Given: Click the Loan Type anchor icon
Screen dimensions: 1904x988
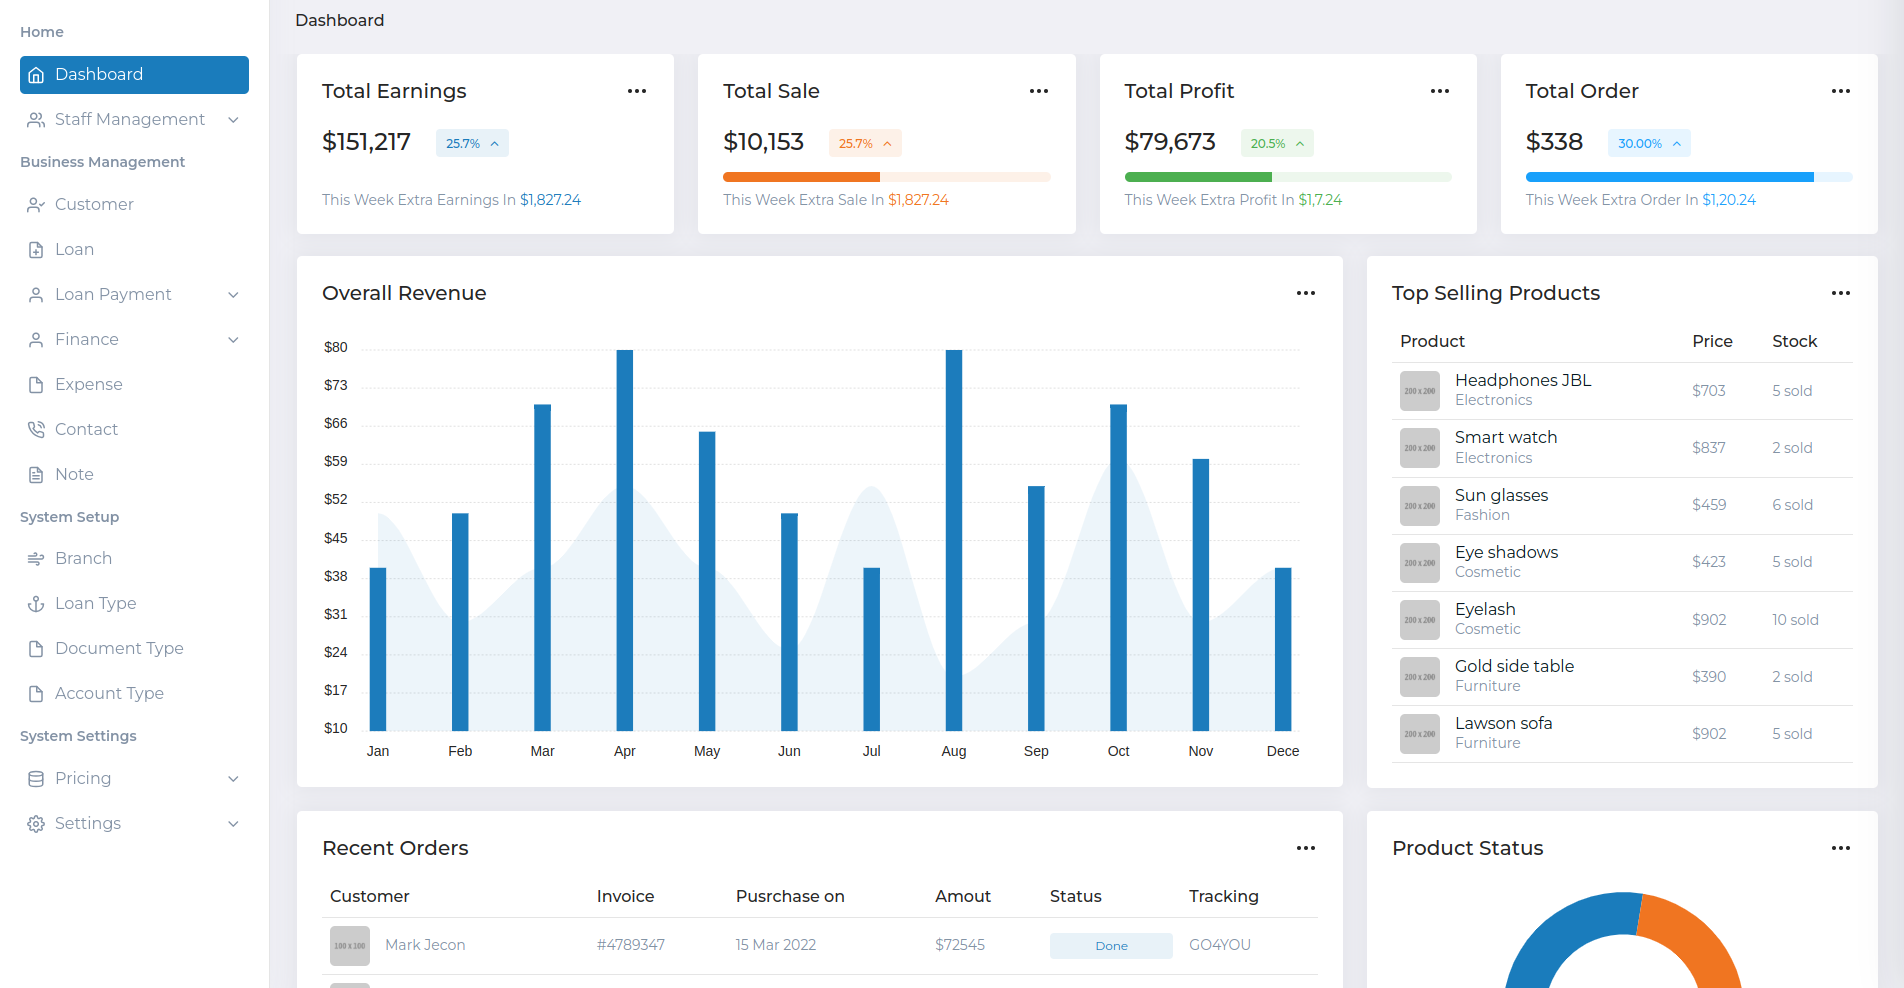Looking at the screenshot, I should click(x=36, y=604).
